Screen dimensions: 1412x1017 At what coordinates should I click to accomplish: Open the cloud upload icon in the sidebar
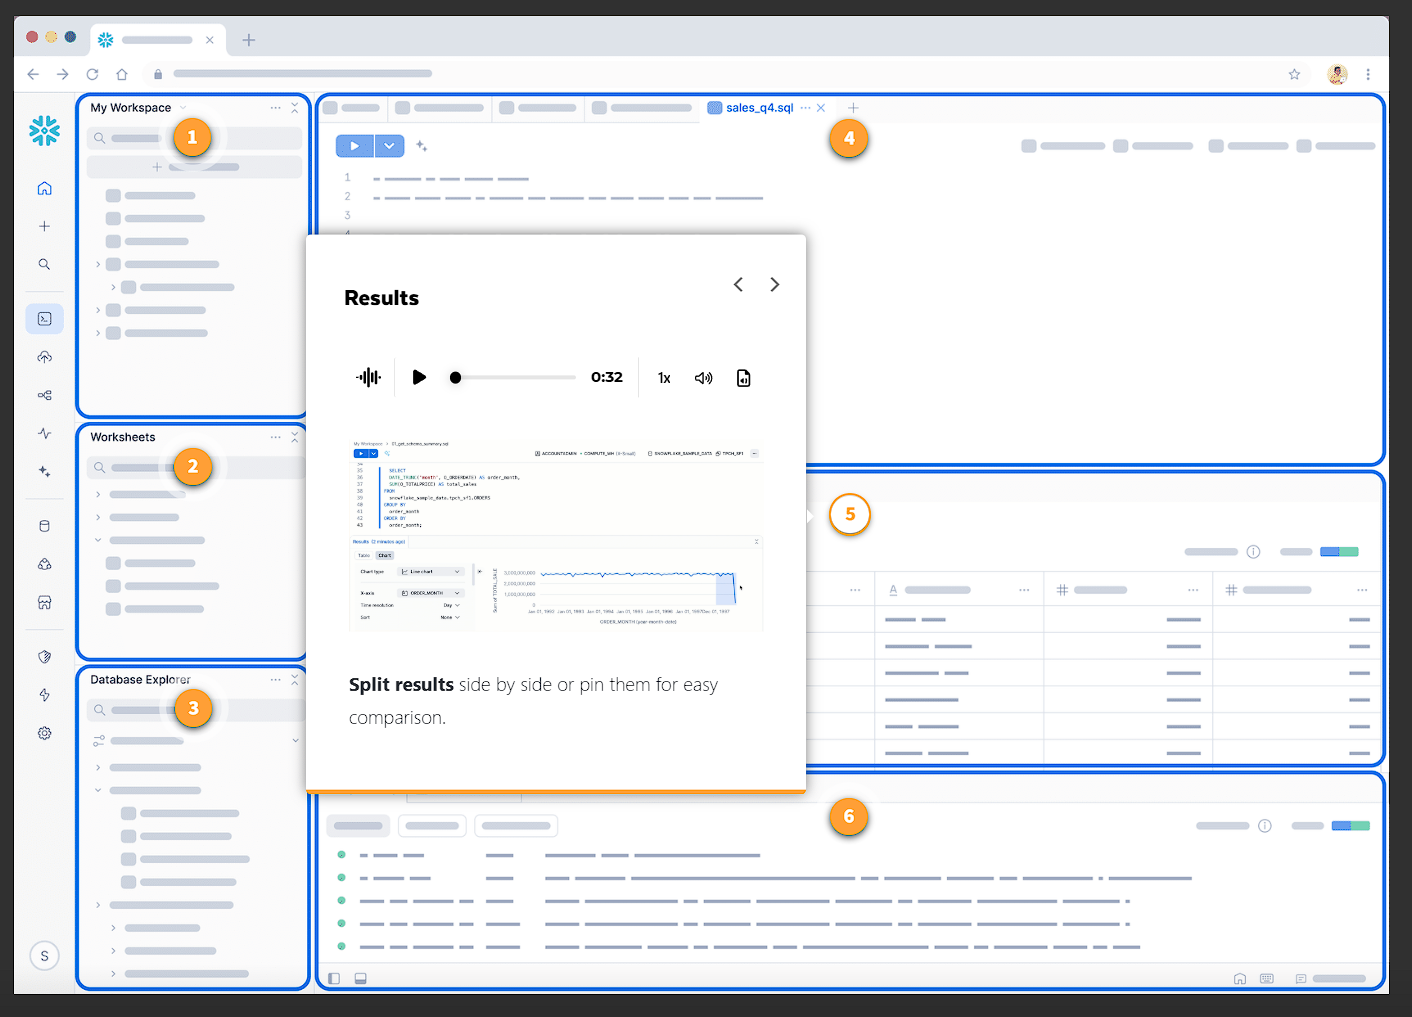(44, 357)
